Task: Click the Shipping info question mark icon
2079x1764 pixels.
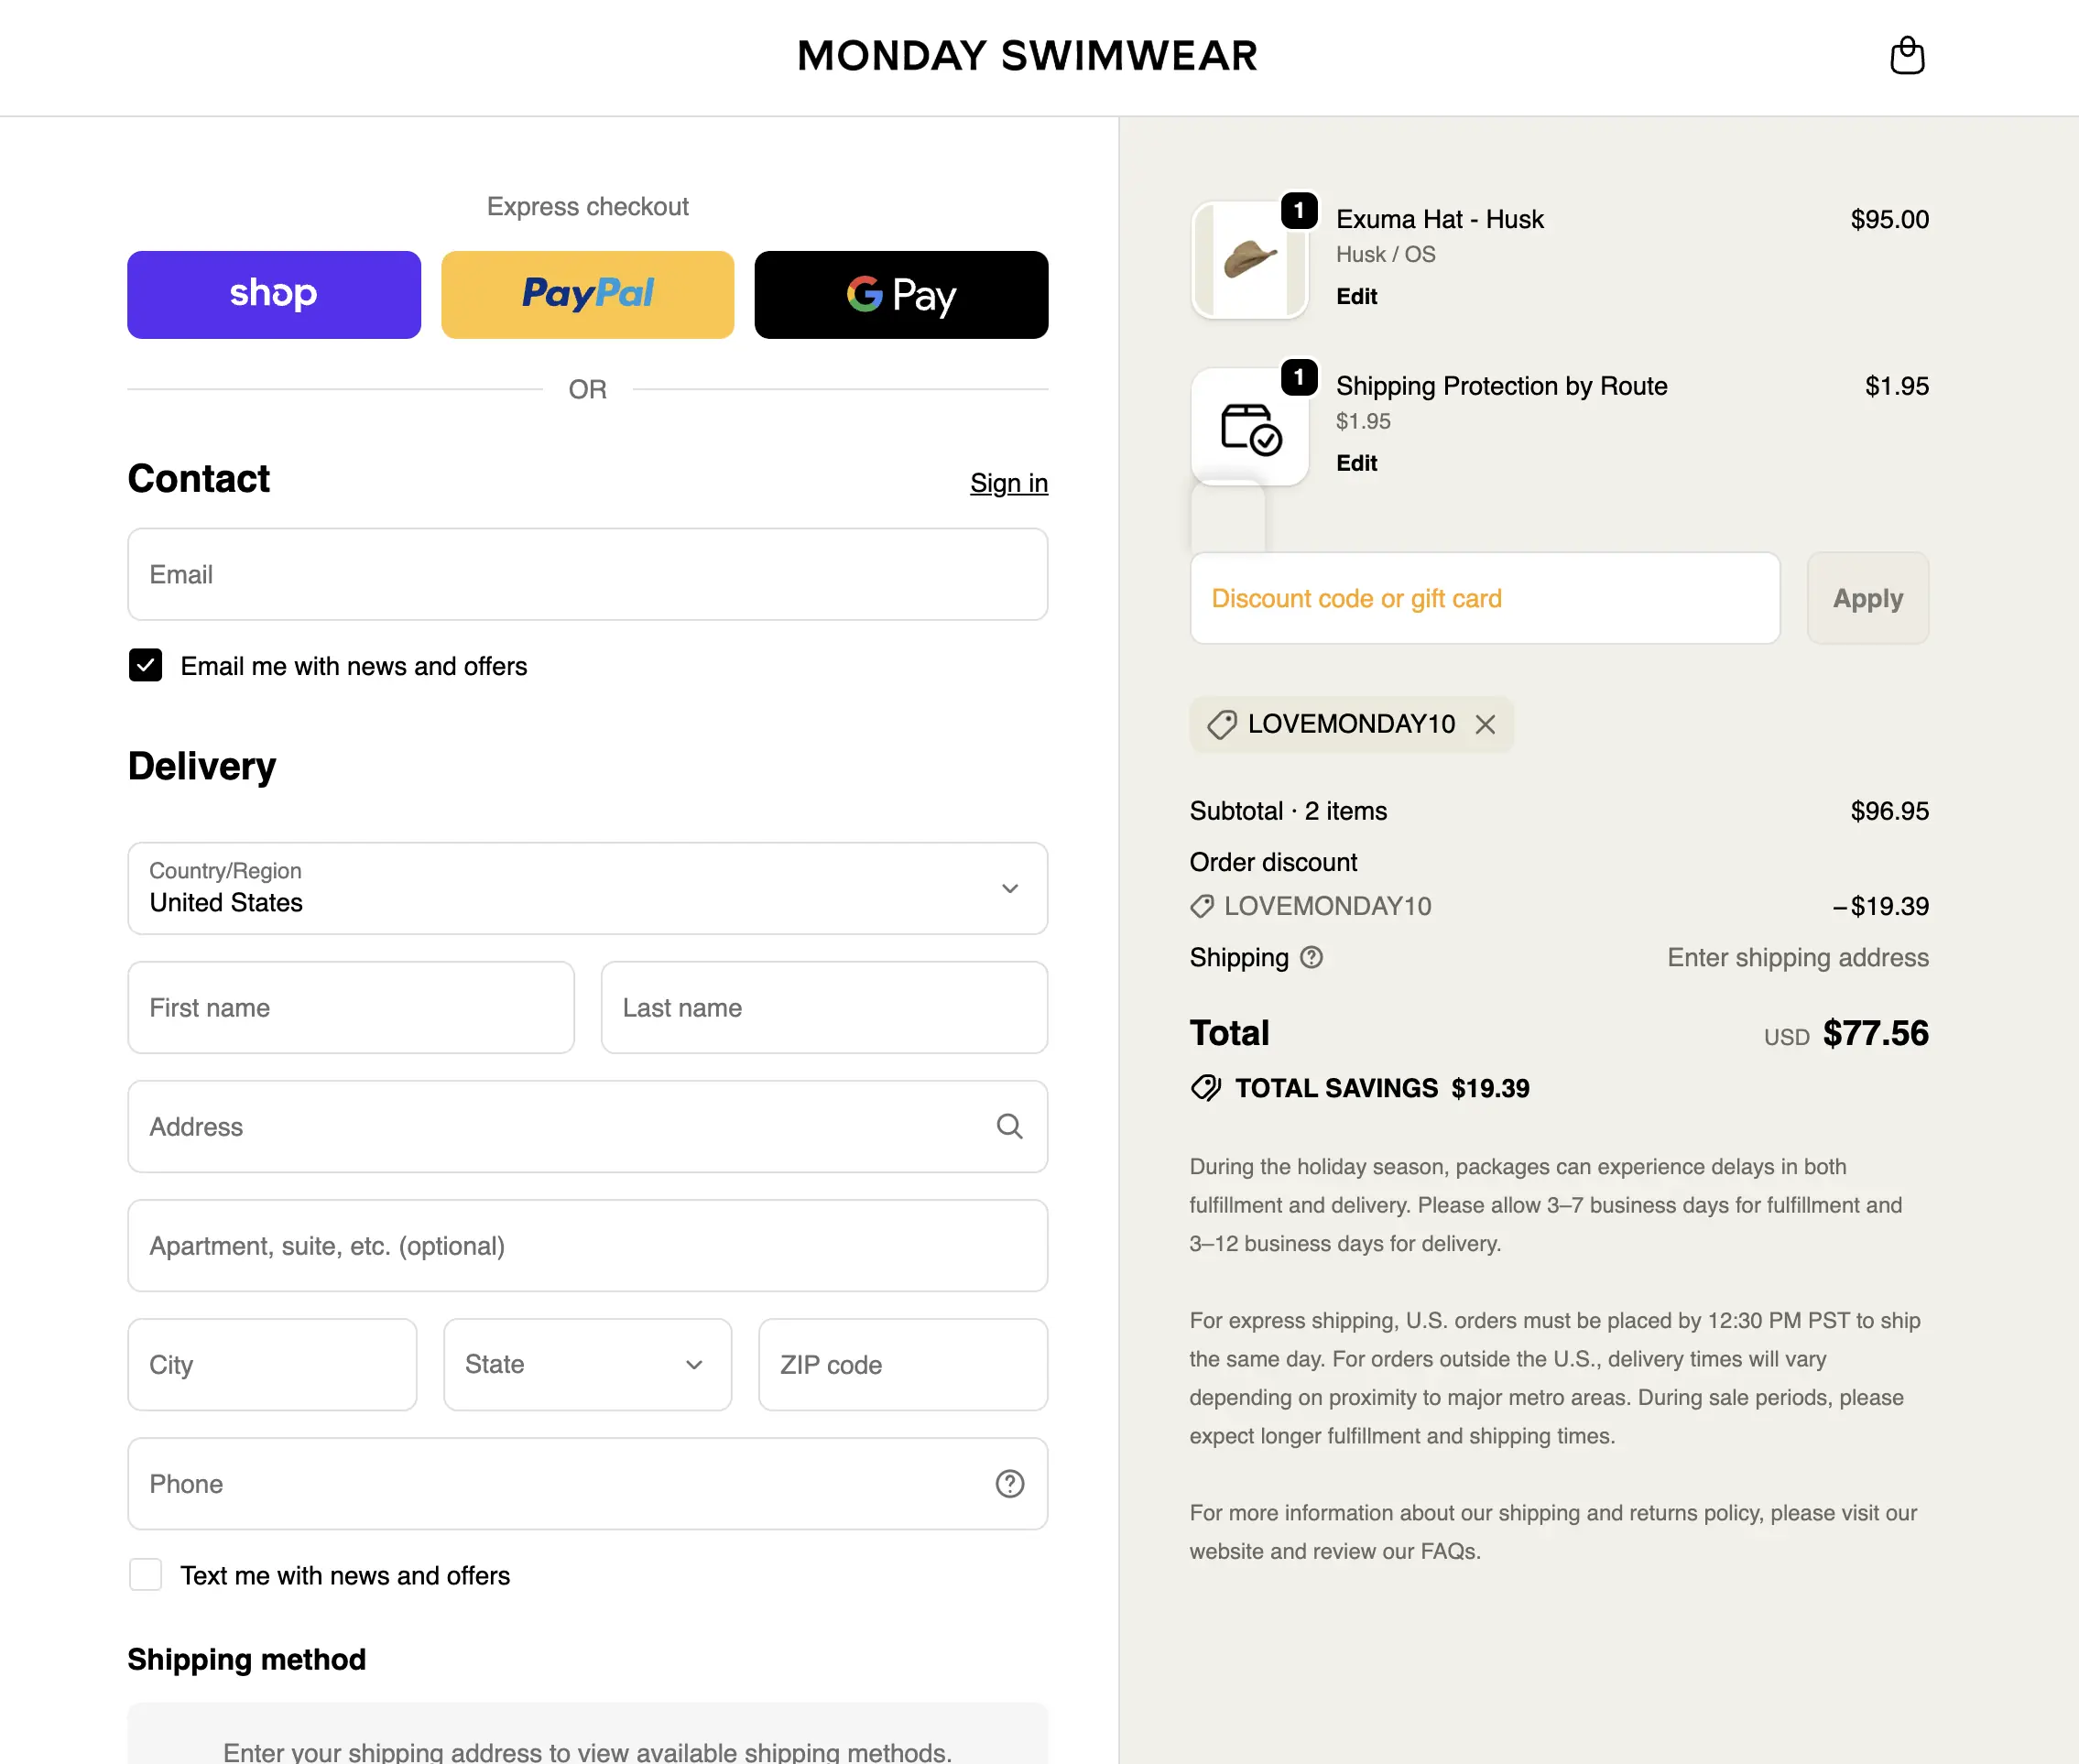Action: point(1311,957)
